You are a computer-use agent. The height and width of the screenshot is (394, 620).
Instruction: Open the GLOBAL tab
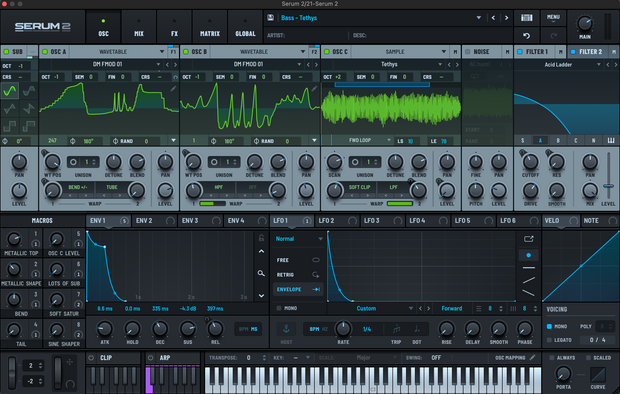245,27
